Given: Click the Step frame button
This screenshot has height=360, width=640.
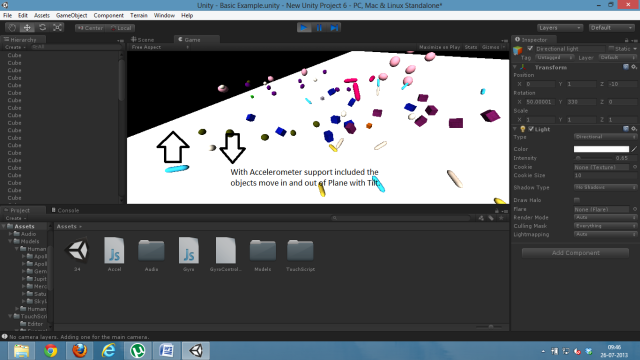Looking at the screenshot, I should point(334,28).
